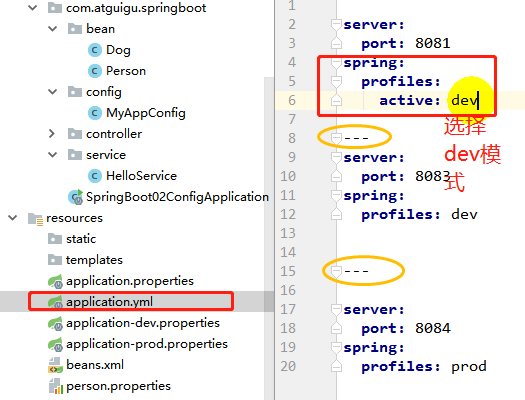Select the templates folder
Image resolution: width=525 pixels, height=400 pixels.
(x=94, y=260)
